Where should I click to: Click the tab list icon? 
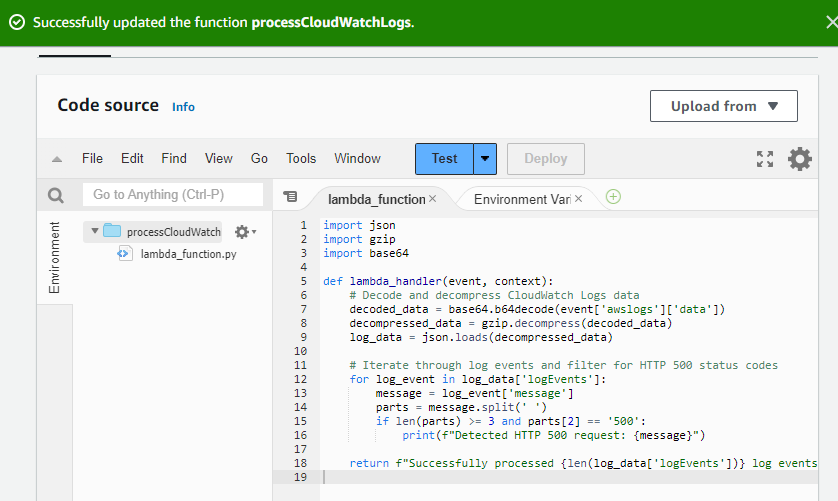pyautogui.click(x=290, y=198)
